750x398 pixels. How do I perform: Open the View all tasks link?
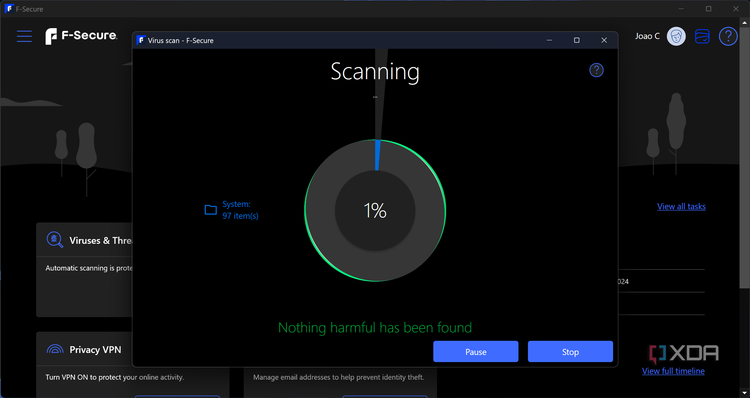(681, 207)
